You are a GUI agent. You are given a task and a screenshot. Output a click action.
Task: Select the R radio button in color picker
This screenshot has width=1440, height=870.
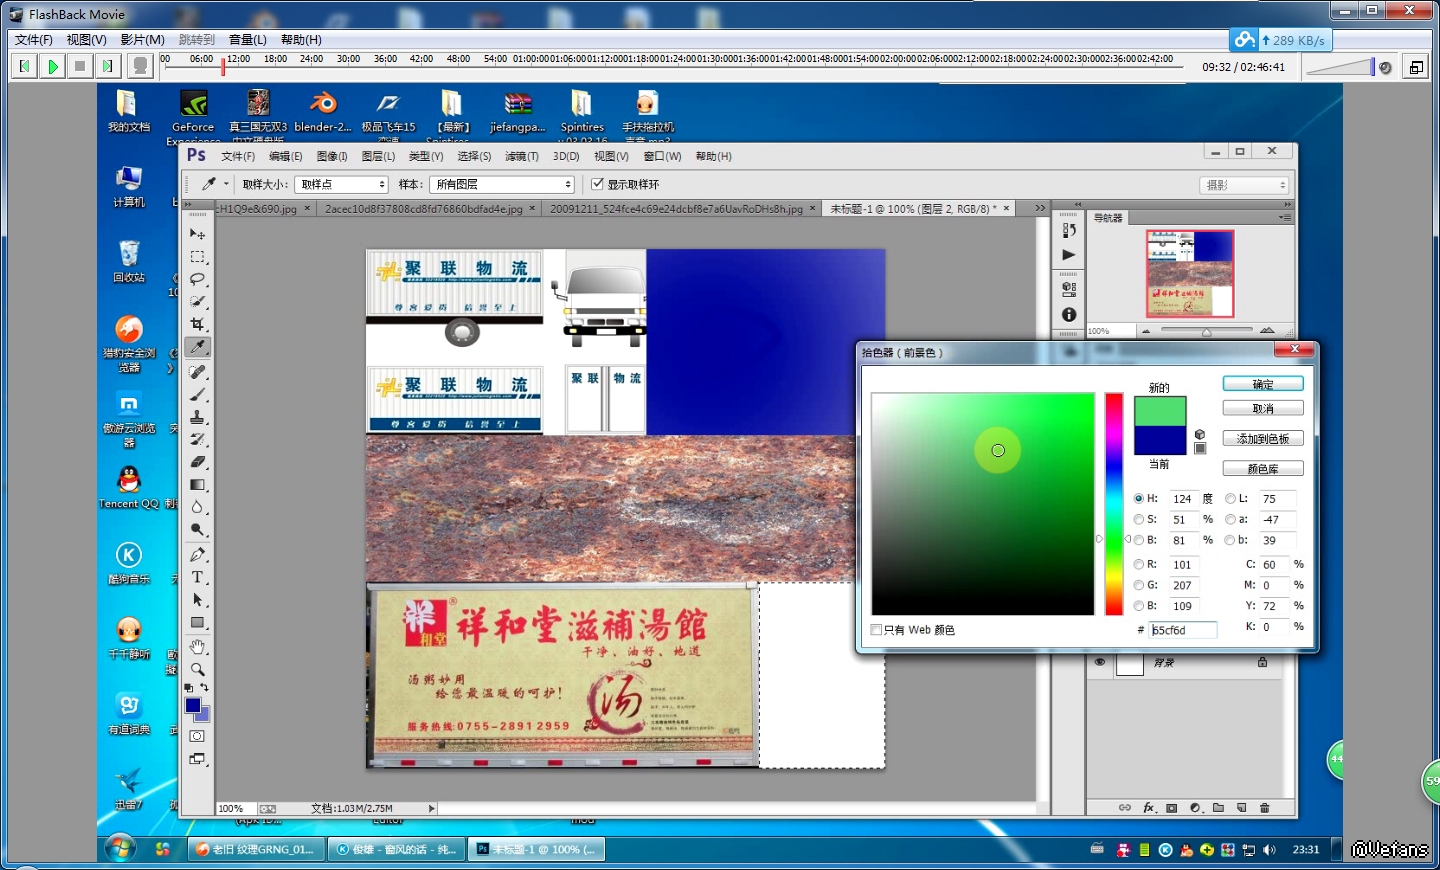point(1139,565)
